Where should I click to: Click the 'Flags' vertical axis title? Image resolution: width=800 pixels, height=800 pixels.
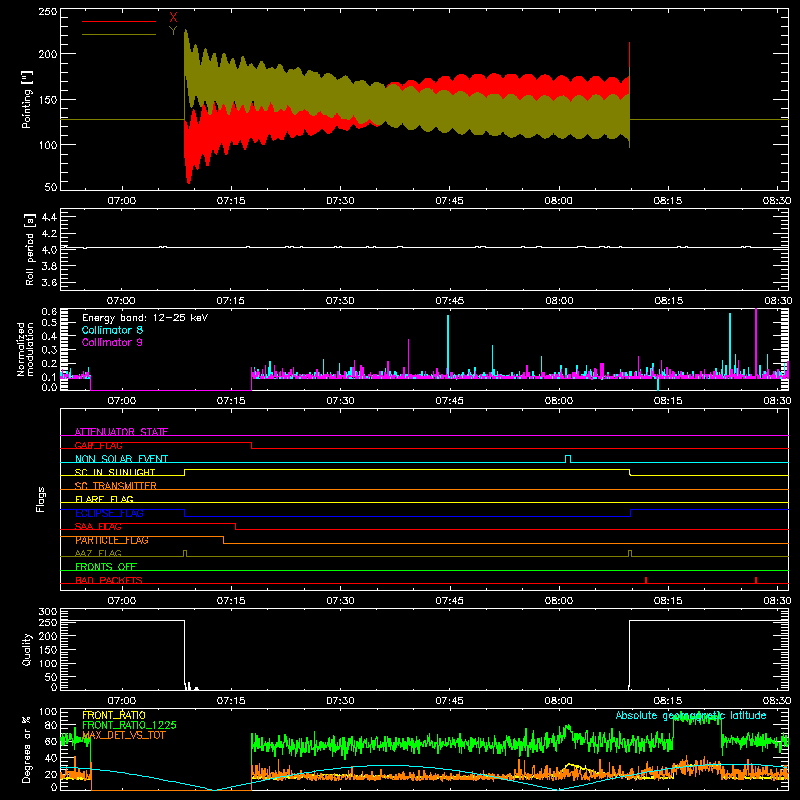coord(41,499)
